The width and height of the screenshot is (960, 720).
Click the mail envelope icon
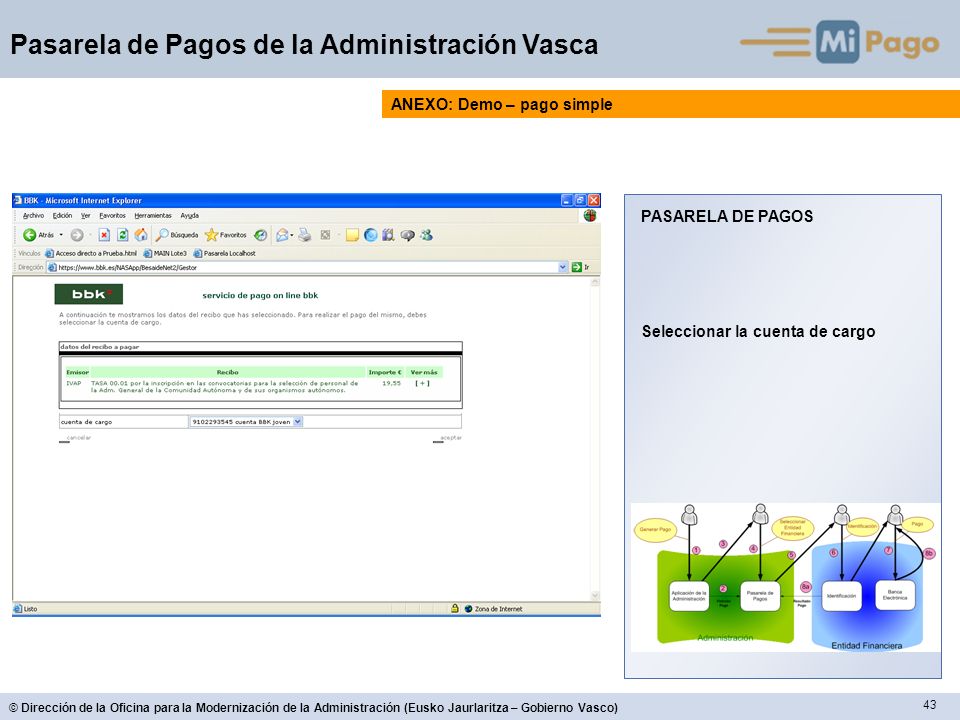point(282,234)
